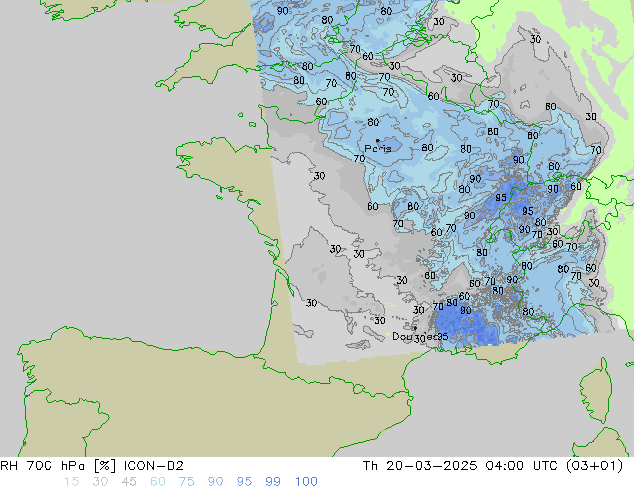The height and width of the screenshot is (490, 634).
Task: Click the light blue legend value 60
Action: pyautogui.click(x=158, y=482)
